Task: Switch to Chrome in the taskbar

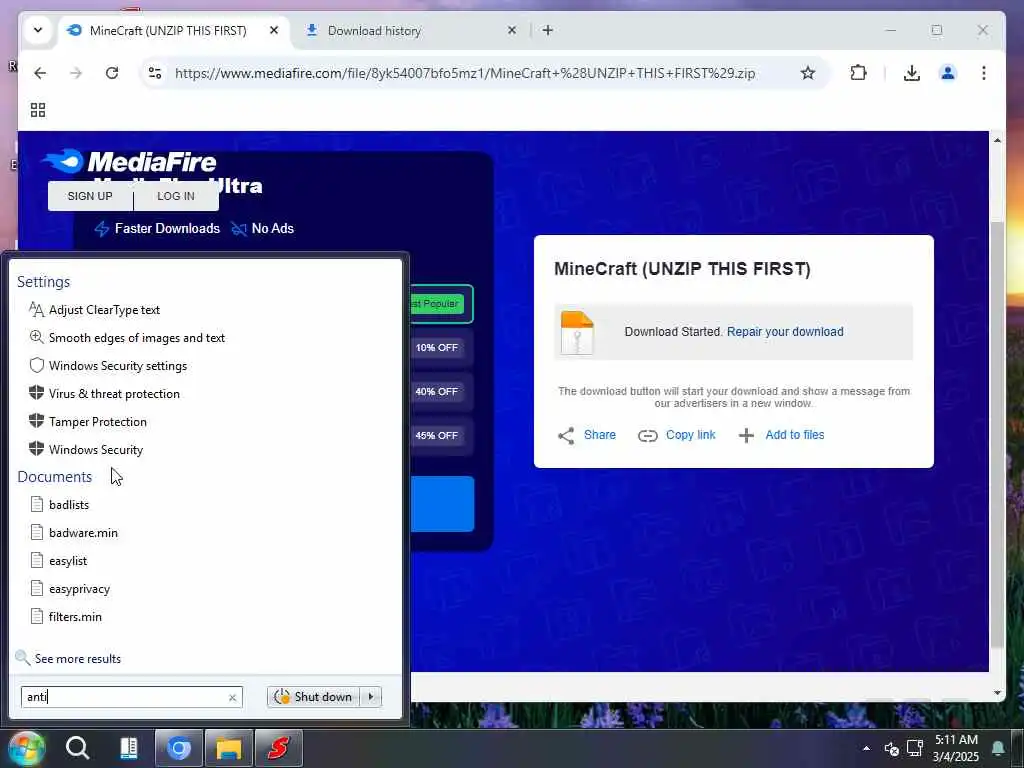Action: click(x=178, y=748)
